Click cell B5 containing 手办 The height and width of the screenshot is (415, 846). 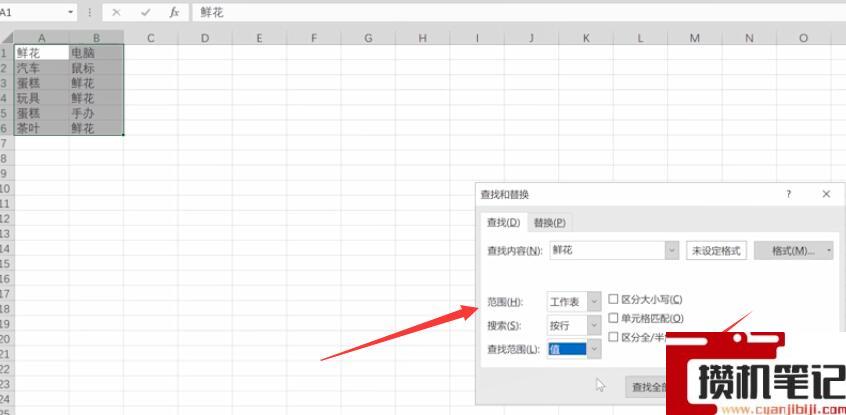pos(96,113)
